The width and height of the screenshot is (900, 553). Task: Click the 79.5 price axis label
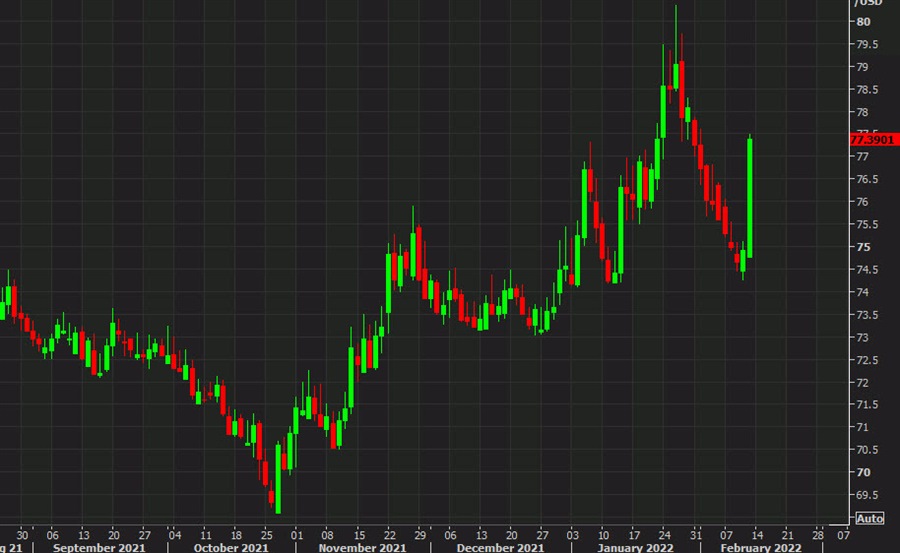point(867,44)
